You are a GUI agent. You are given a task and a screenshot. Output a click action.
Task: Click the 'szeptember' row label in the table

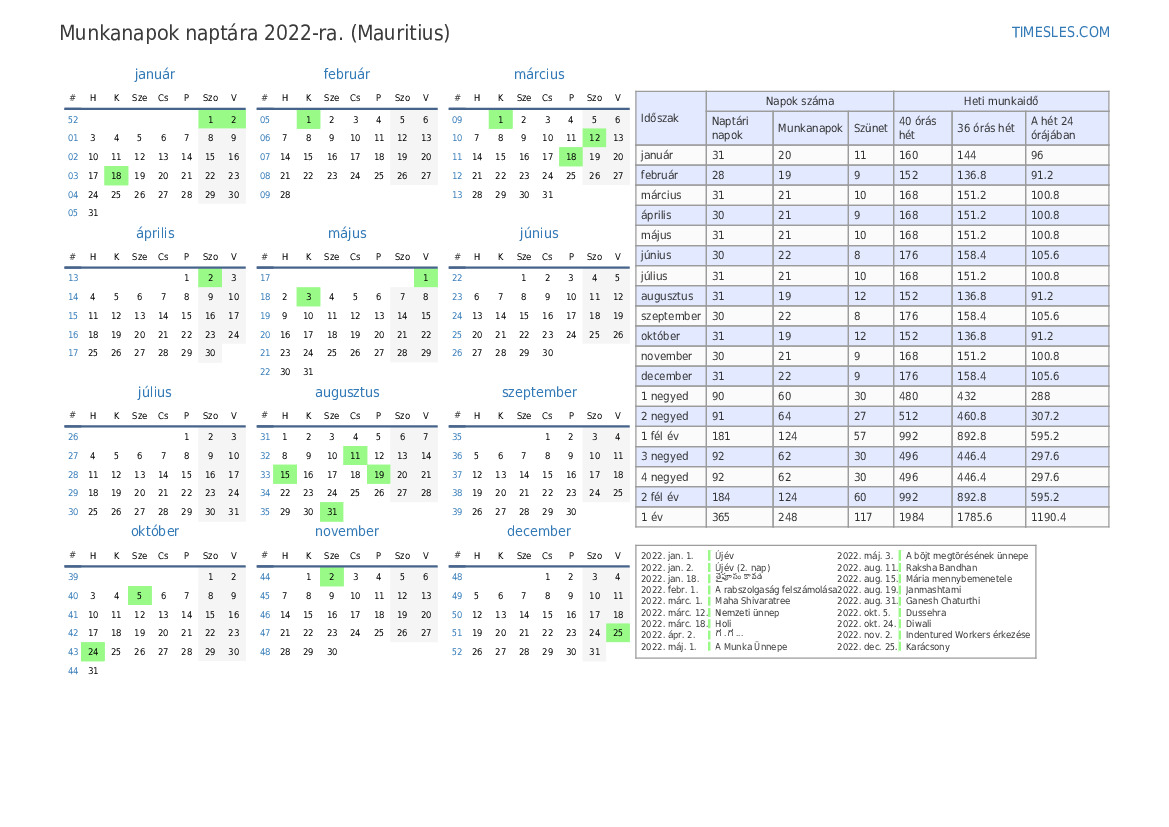tap(671, 316)
